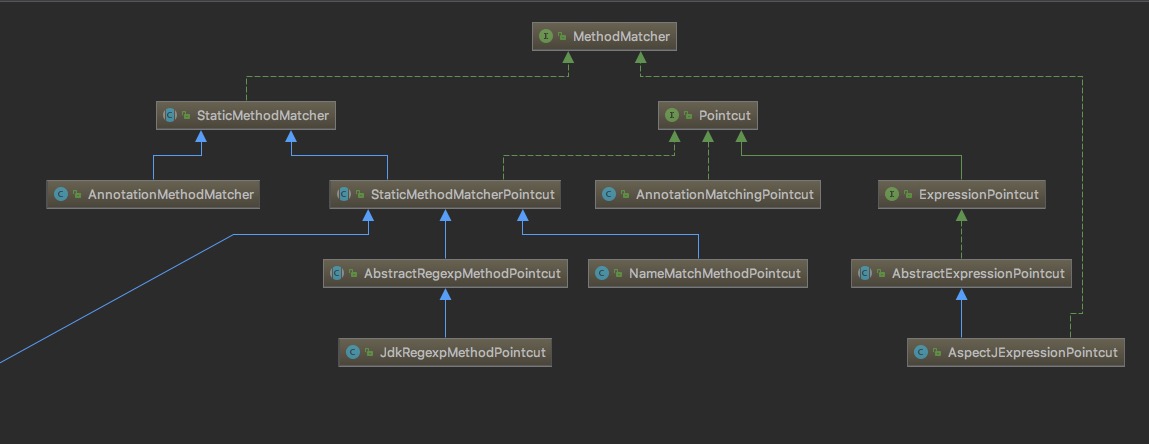
Task: Click the interface icon on MethodMatcher node
Action: (546, 37)
